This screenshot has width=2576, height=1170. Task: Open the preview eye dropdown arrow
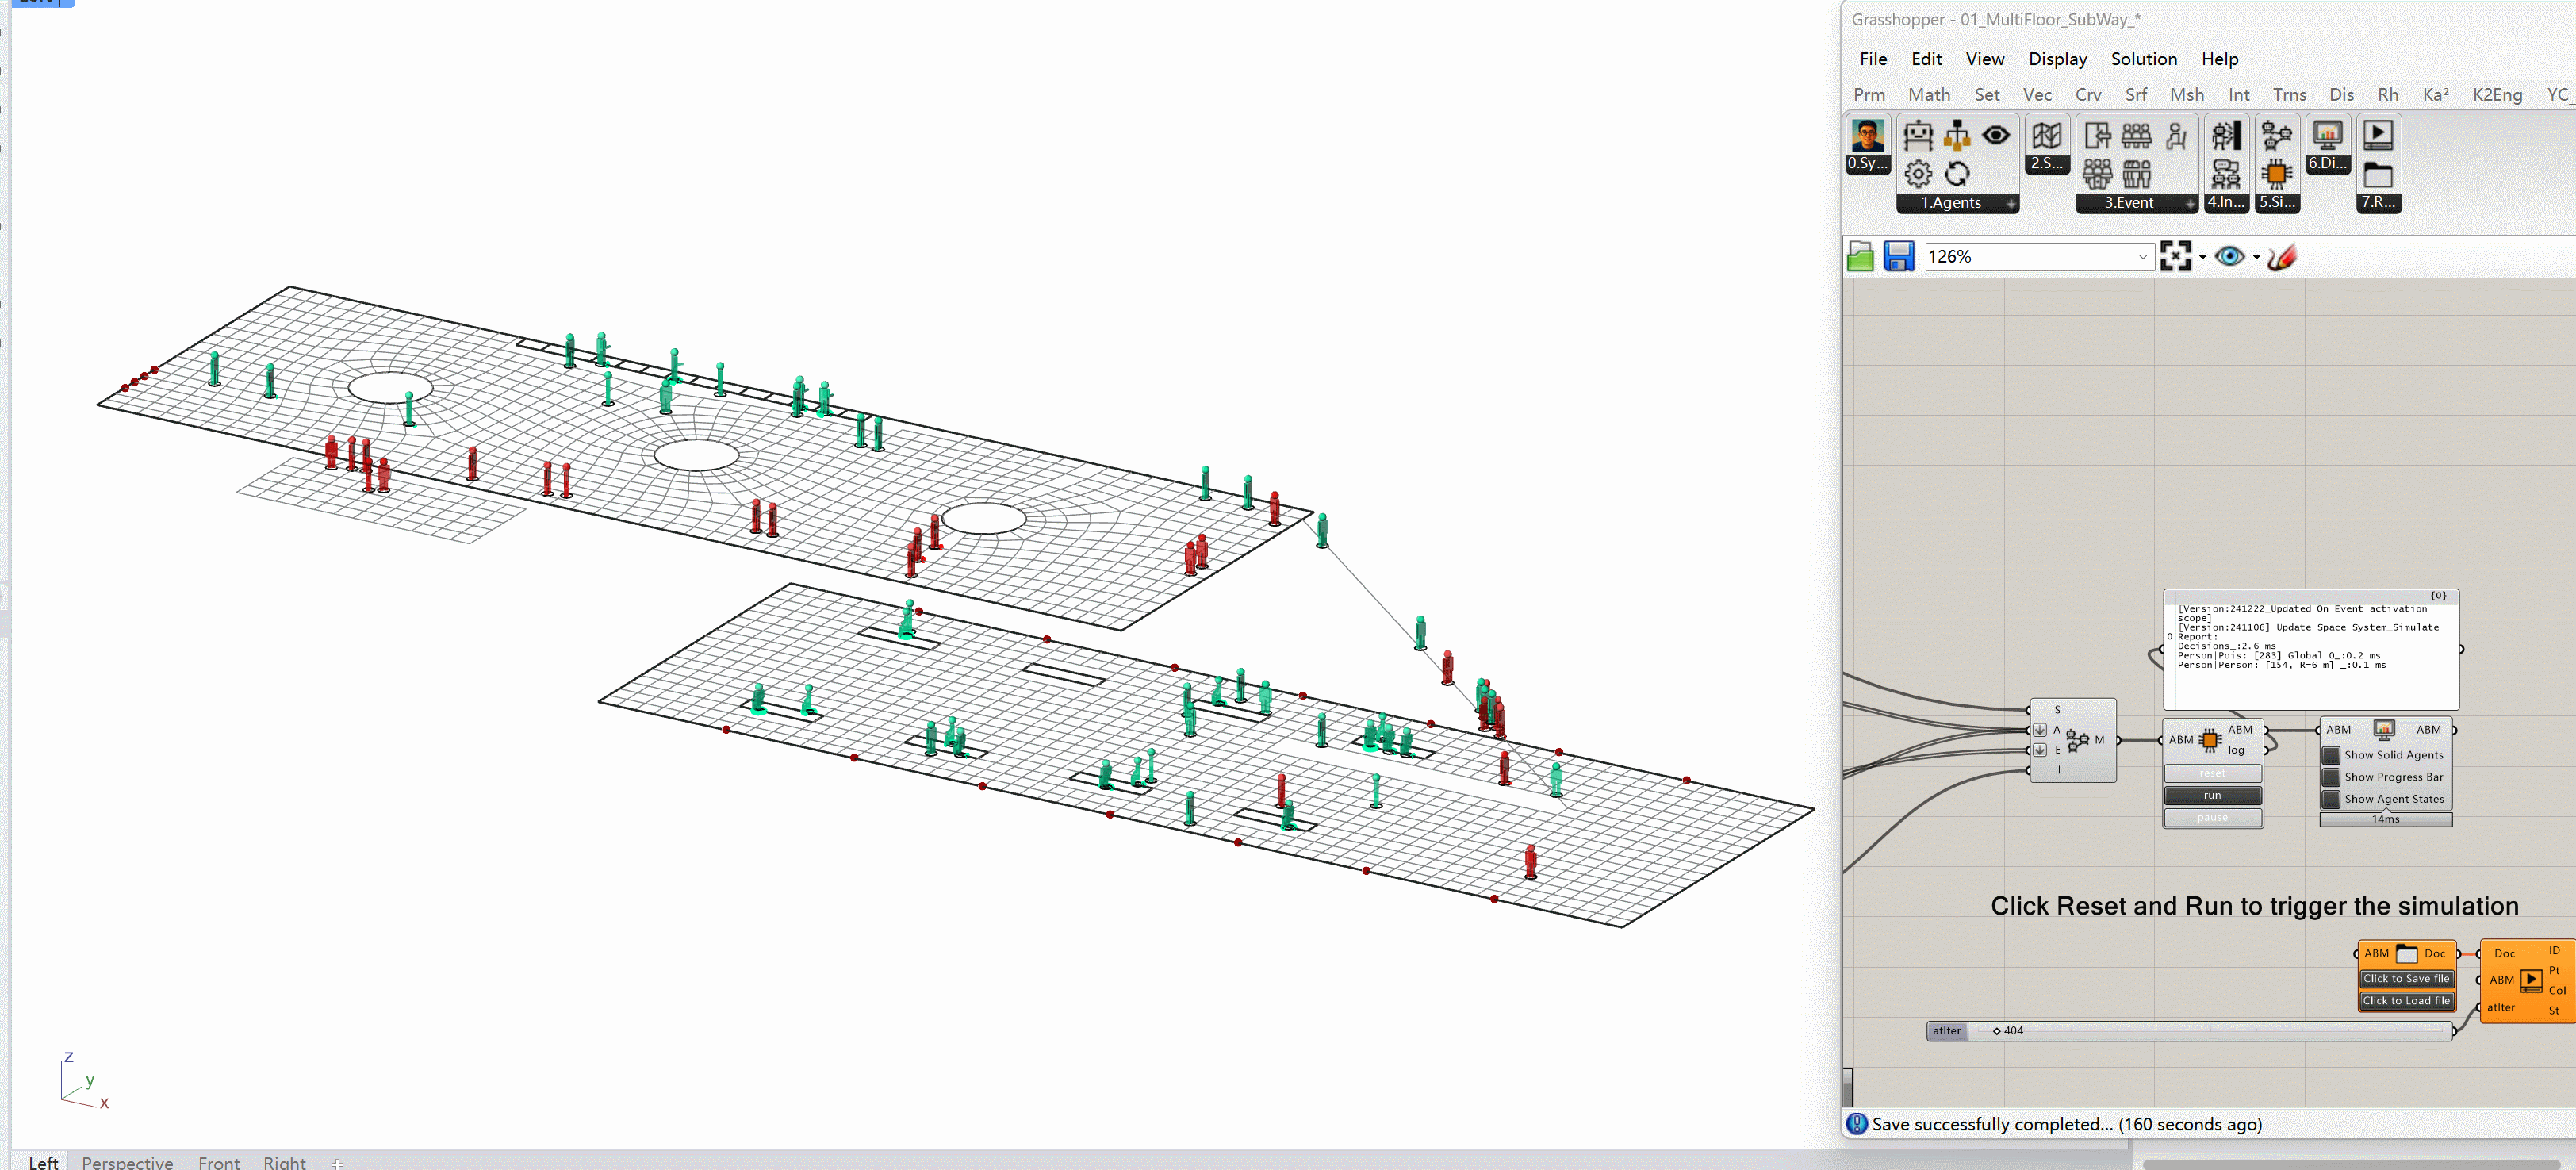2256,258
